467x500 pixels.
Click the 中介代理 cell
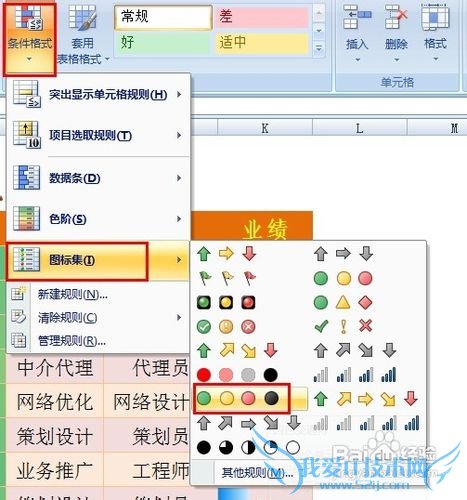[x=55, y=368]
